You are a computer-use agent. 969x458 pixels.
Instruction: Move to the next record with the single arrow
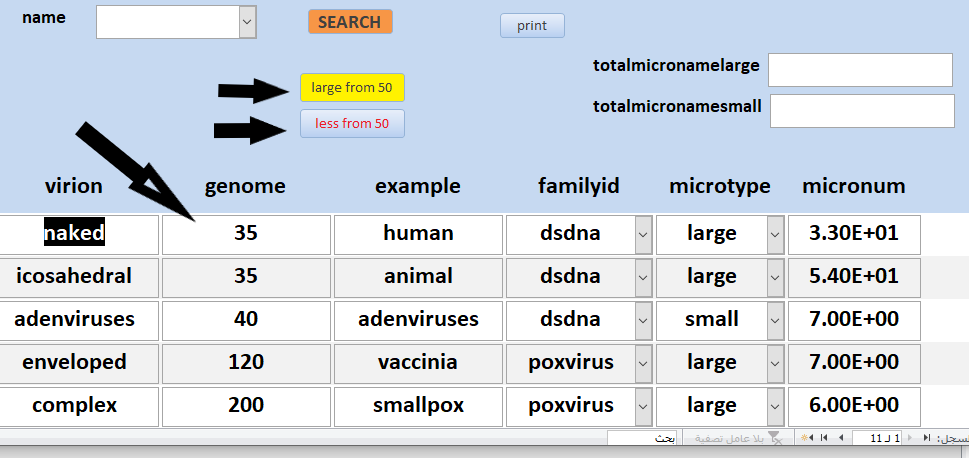click(x=840, y=438)
